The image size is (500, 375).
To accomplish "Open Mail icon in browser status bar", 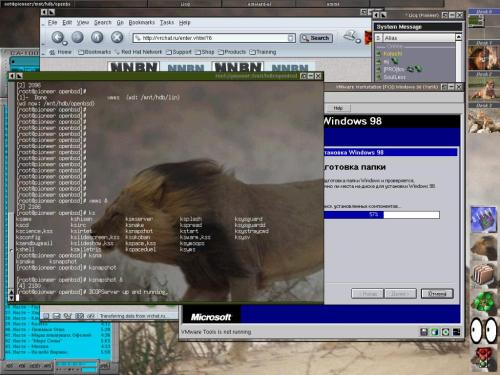I will (57, 315).
